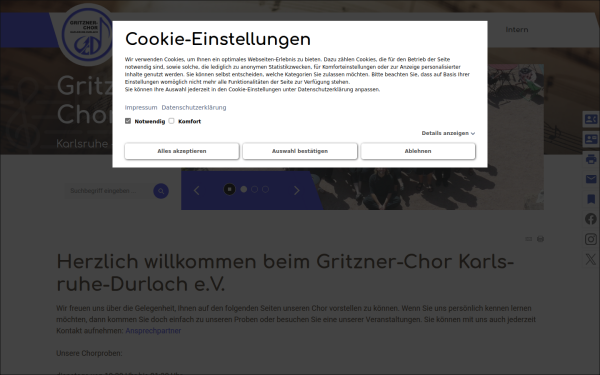Open the Impressum link

(141, 108)
